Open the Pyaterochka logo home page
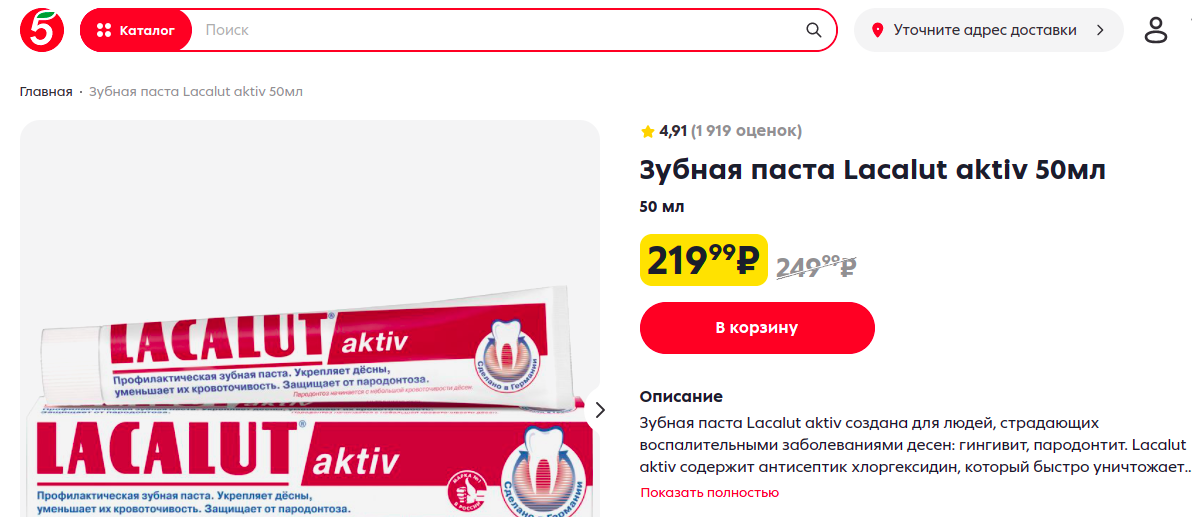Image resolution: width=1192 pixels, height=517 pixels. pyautogui.click(x=42, y=30)
